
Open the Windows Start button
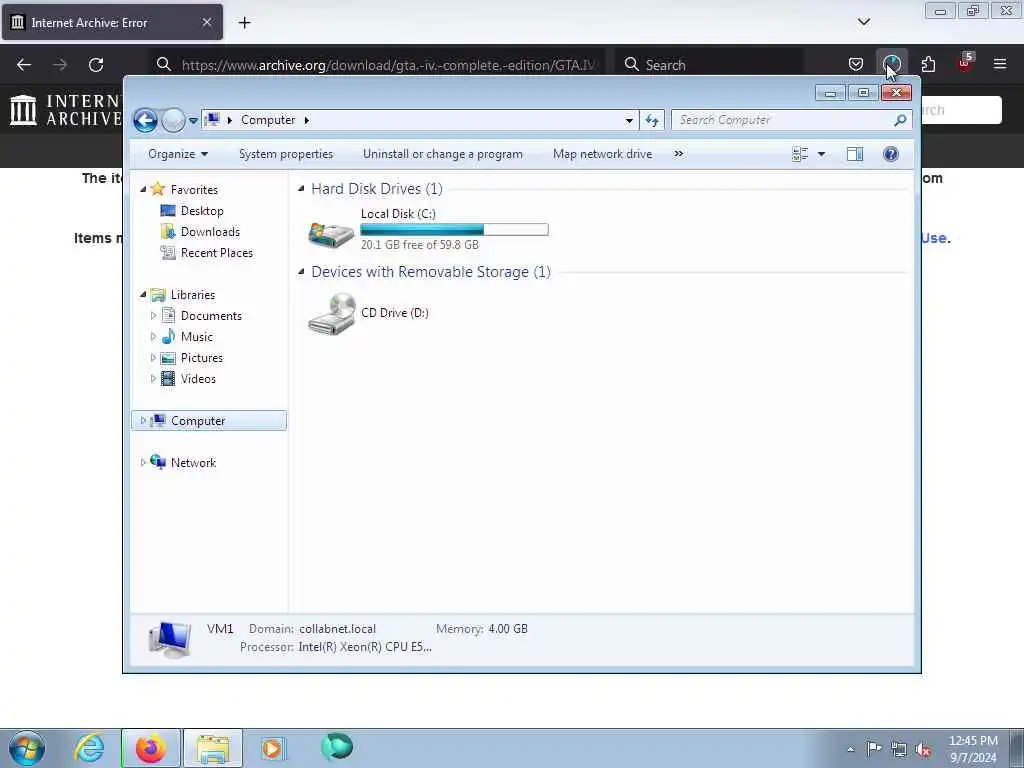pyautogui.click(x=27, y=748)
